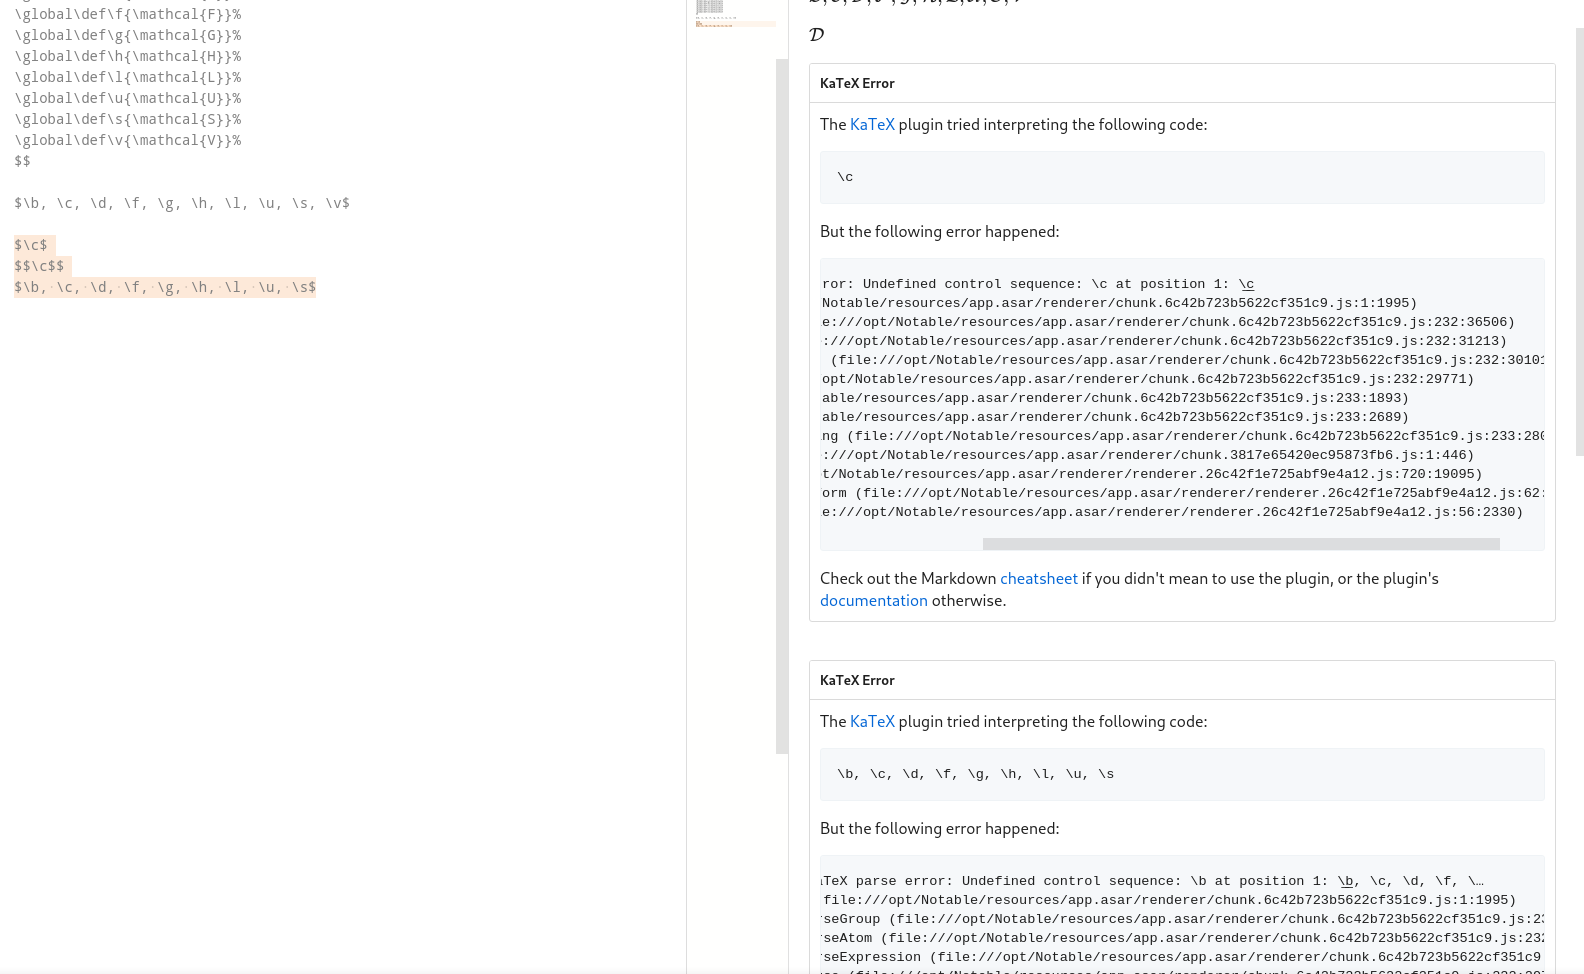The width and height of the screenshot is (1584, 974).
Task: Click the editor minimap thumbnail
Action: pyautogui.click(x=735, y=13)
